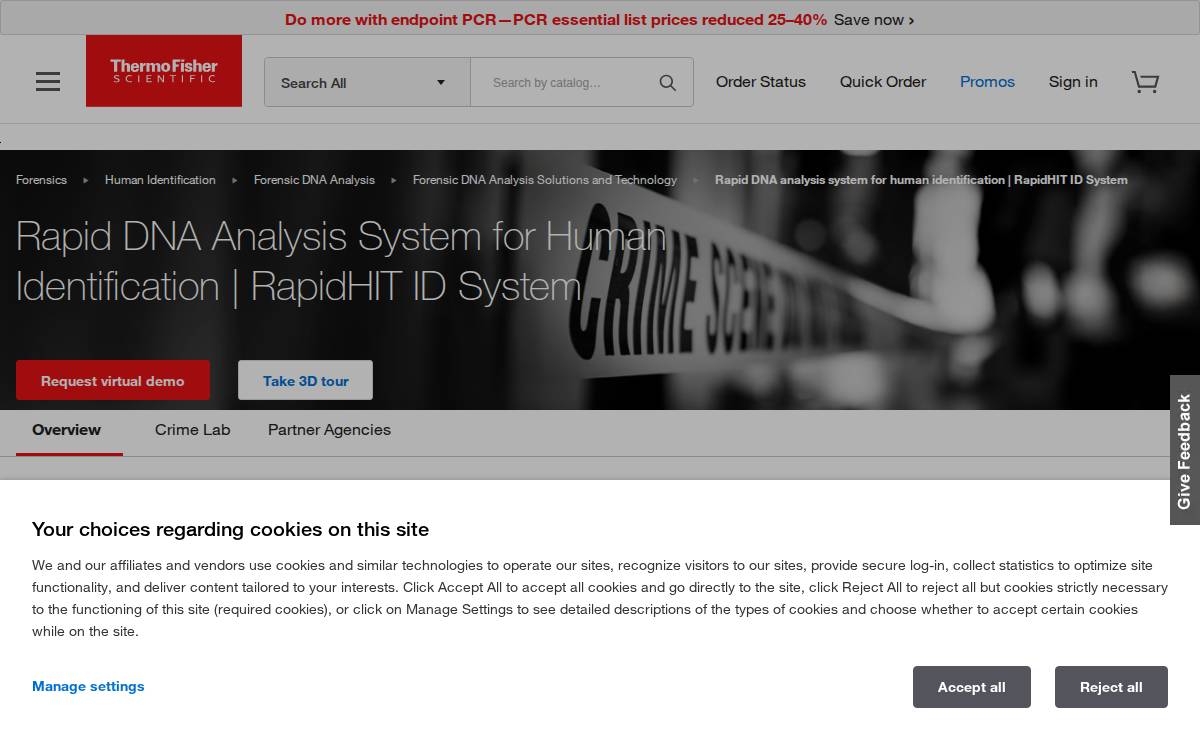Navigate to Forensic DNA Analysis breadcrumb
The image size is (1200, 750).
(x=314, y=180)
